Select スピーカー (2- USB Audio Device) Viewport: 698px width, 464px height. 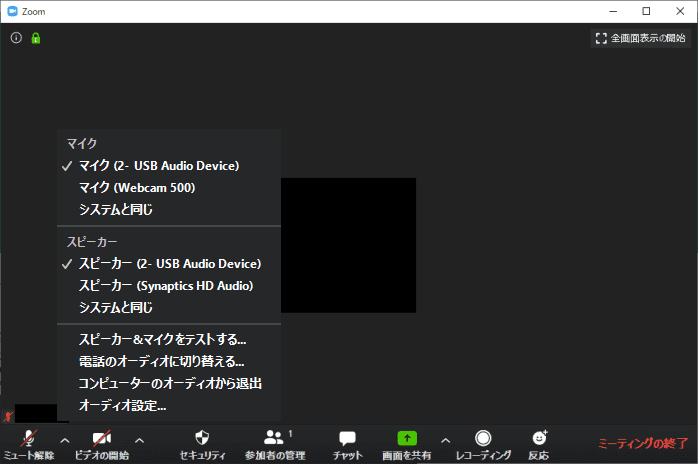click(169, 264)
